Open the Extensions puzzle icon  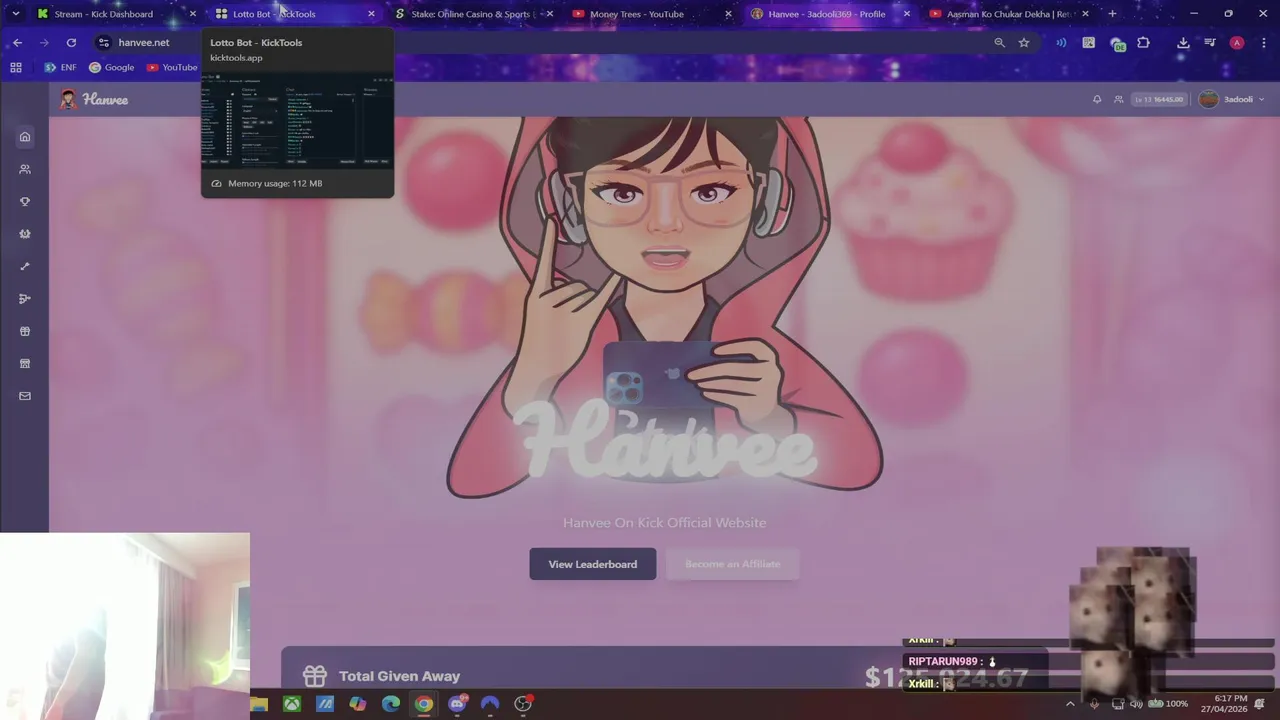pyautogui.click(x=1143, y=43)
